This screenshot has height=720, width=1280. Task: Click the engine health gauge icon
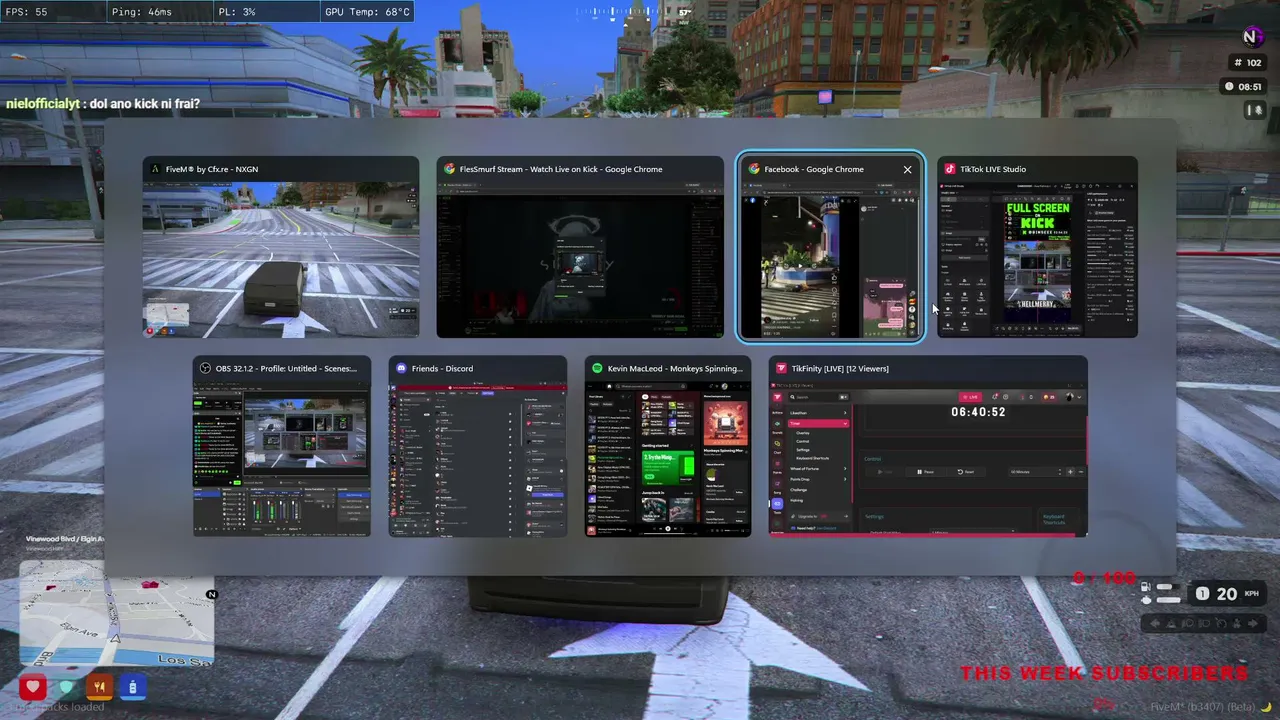click(1146, 600)
